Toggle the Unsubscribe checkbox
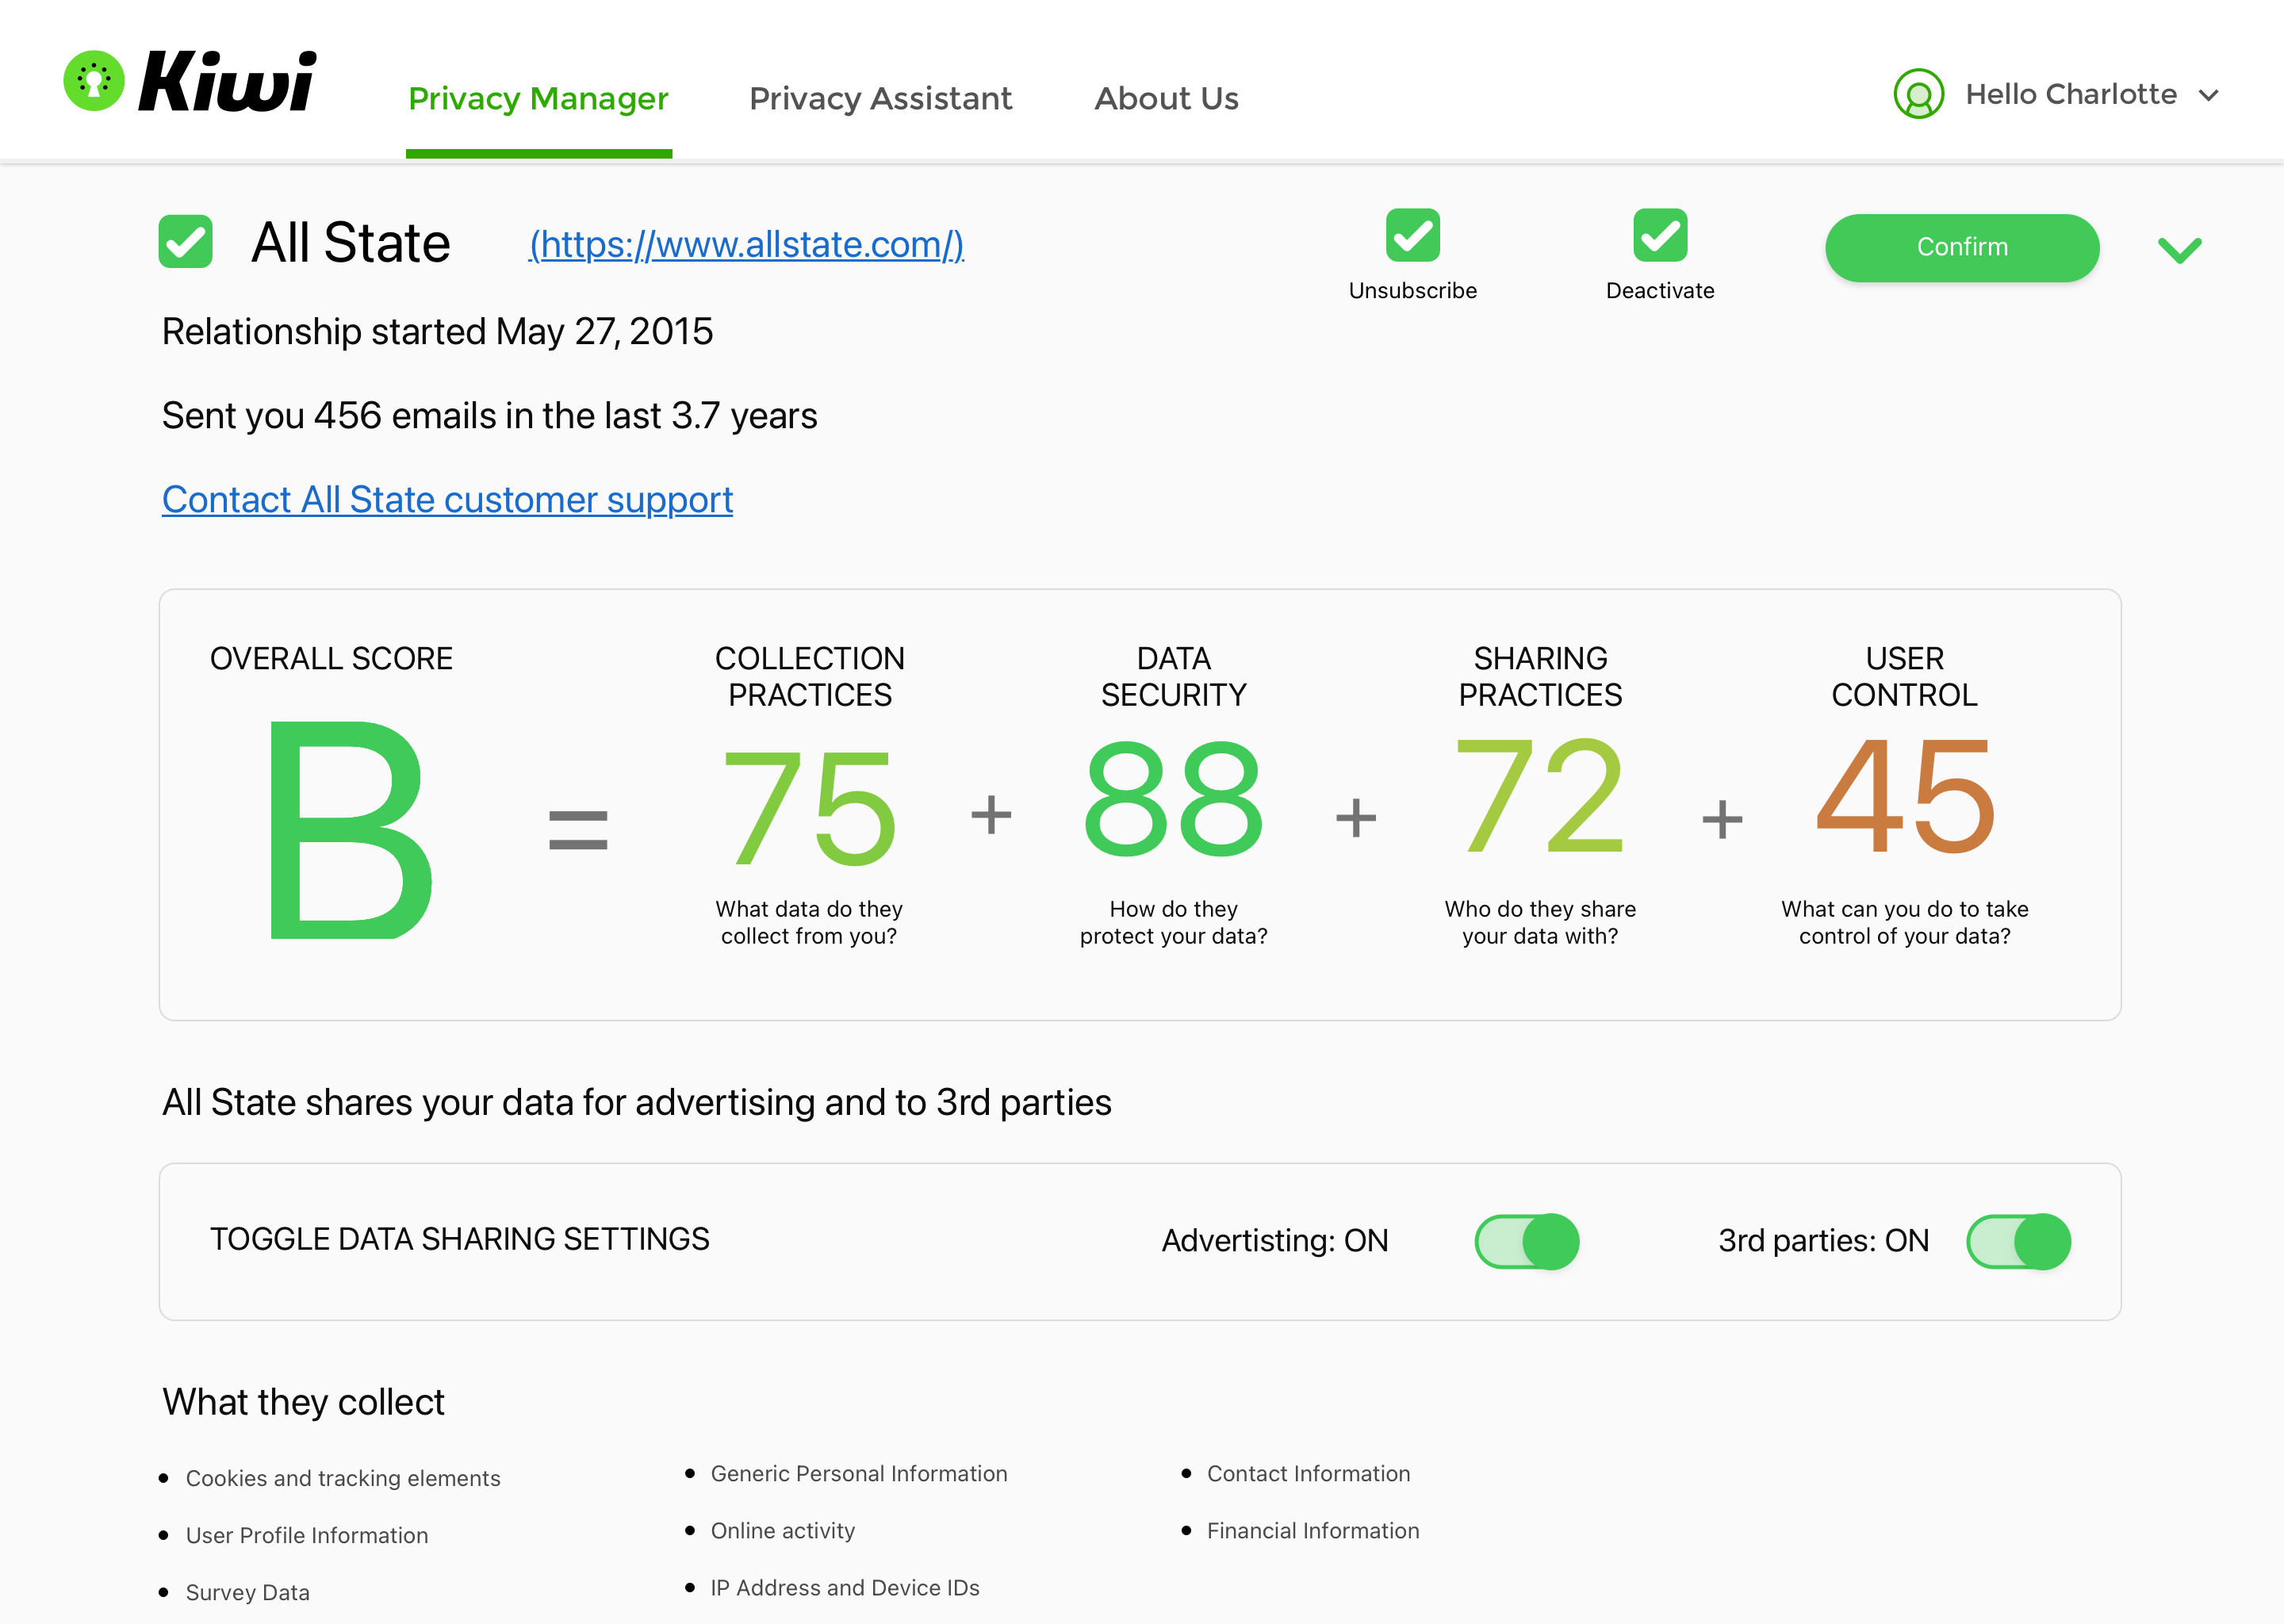Image resolution: width=2284 pixels, height=1624 pixels. click(x=1412, y=235)
